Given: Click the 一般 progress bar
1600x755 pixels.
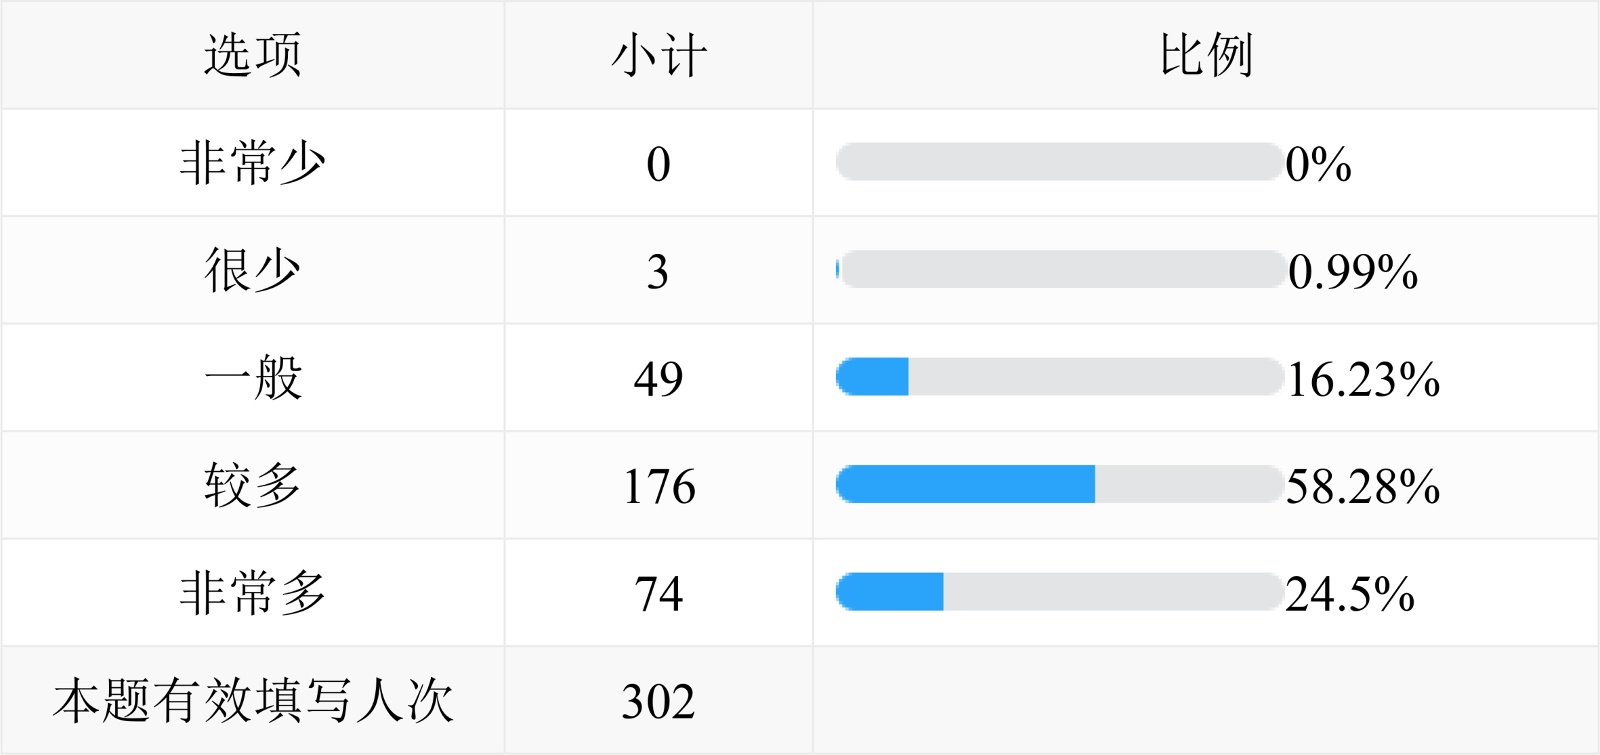Looking at the screenshot, I should click(x=1059, y=377).
